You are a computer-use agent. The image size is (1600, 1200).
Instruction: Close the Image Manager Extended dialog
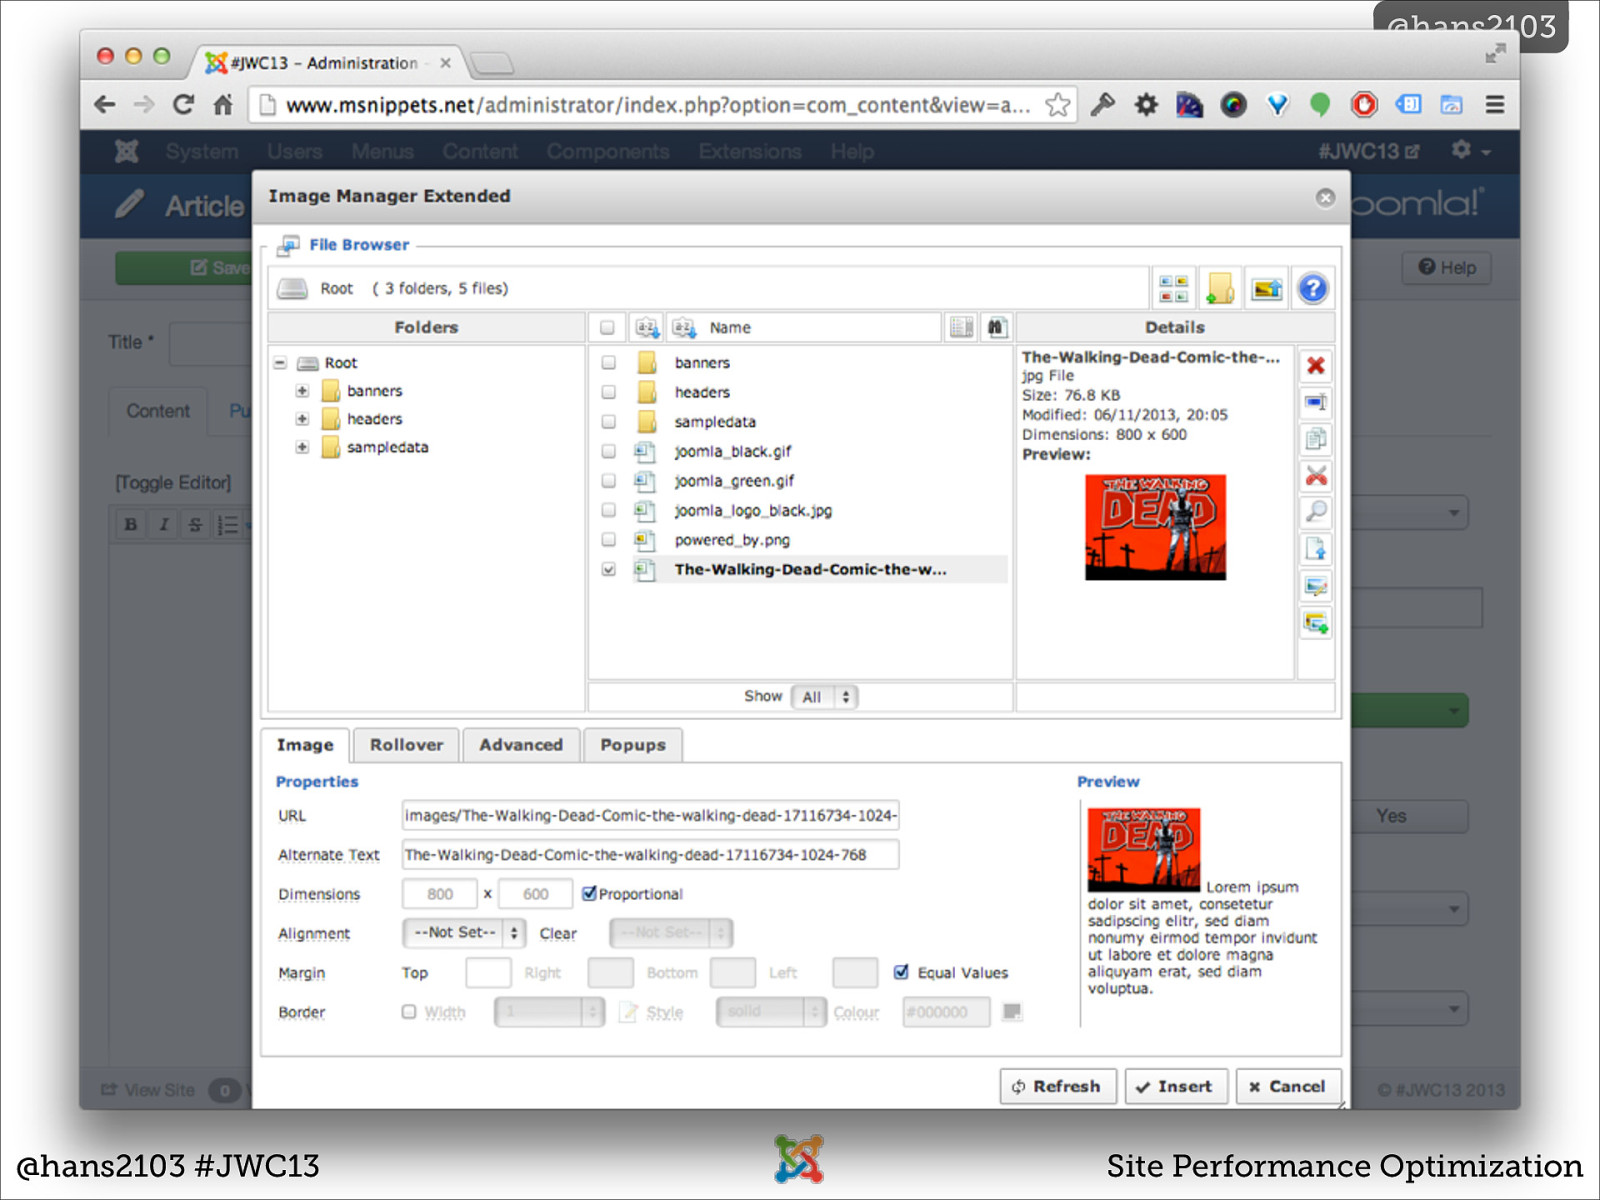pyautogui.click(x=1326, y=198)
